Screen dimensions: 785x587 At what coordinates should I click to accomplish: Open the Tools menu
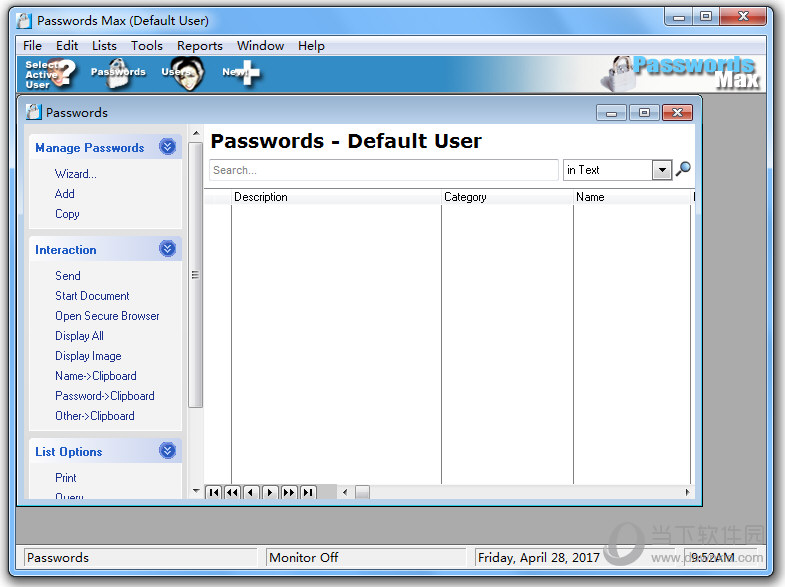tap(147, 46)
